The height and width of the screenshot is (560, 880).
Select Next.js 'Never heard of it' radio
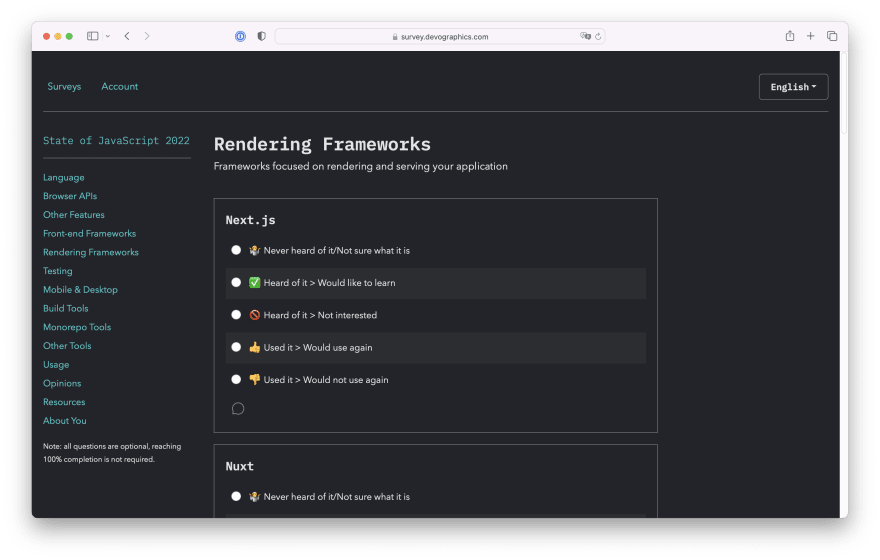pos(236,250)
